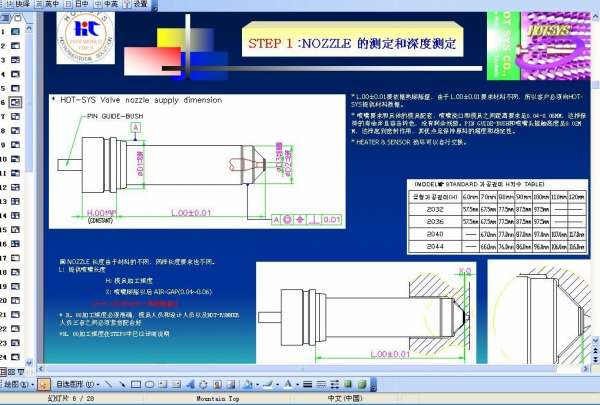Open the 设置 settings button
The image size is (600, 405).
136,4
